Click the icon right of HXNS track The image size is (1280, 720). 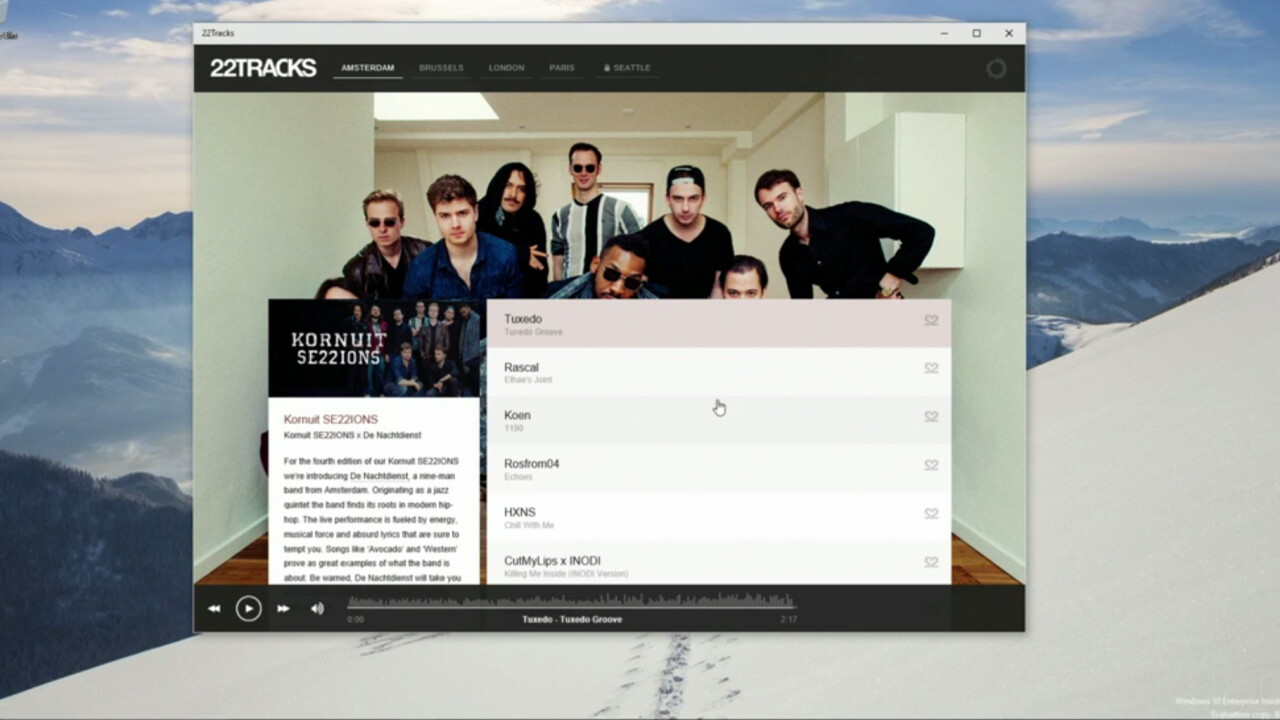931,514
